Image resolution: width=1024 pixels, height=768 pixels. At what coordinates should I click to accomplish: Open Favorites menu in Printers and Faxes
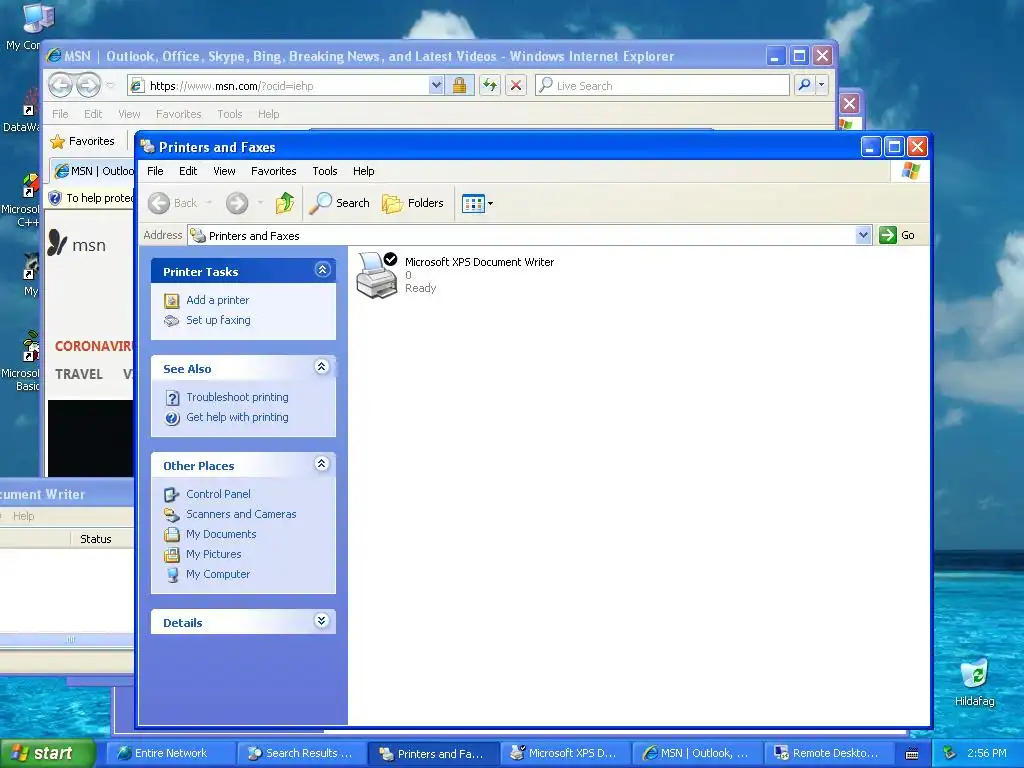point(274,171)
